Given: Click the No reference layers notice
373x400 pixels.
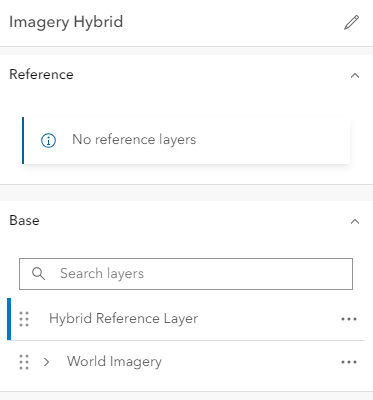Looking at the screenshot, I should (186, 140).
